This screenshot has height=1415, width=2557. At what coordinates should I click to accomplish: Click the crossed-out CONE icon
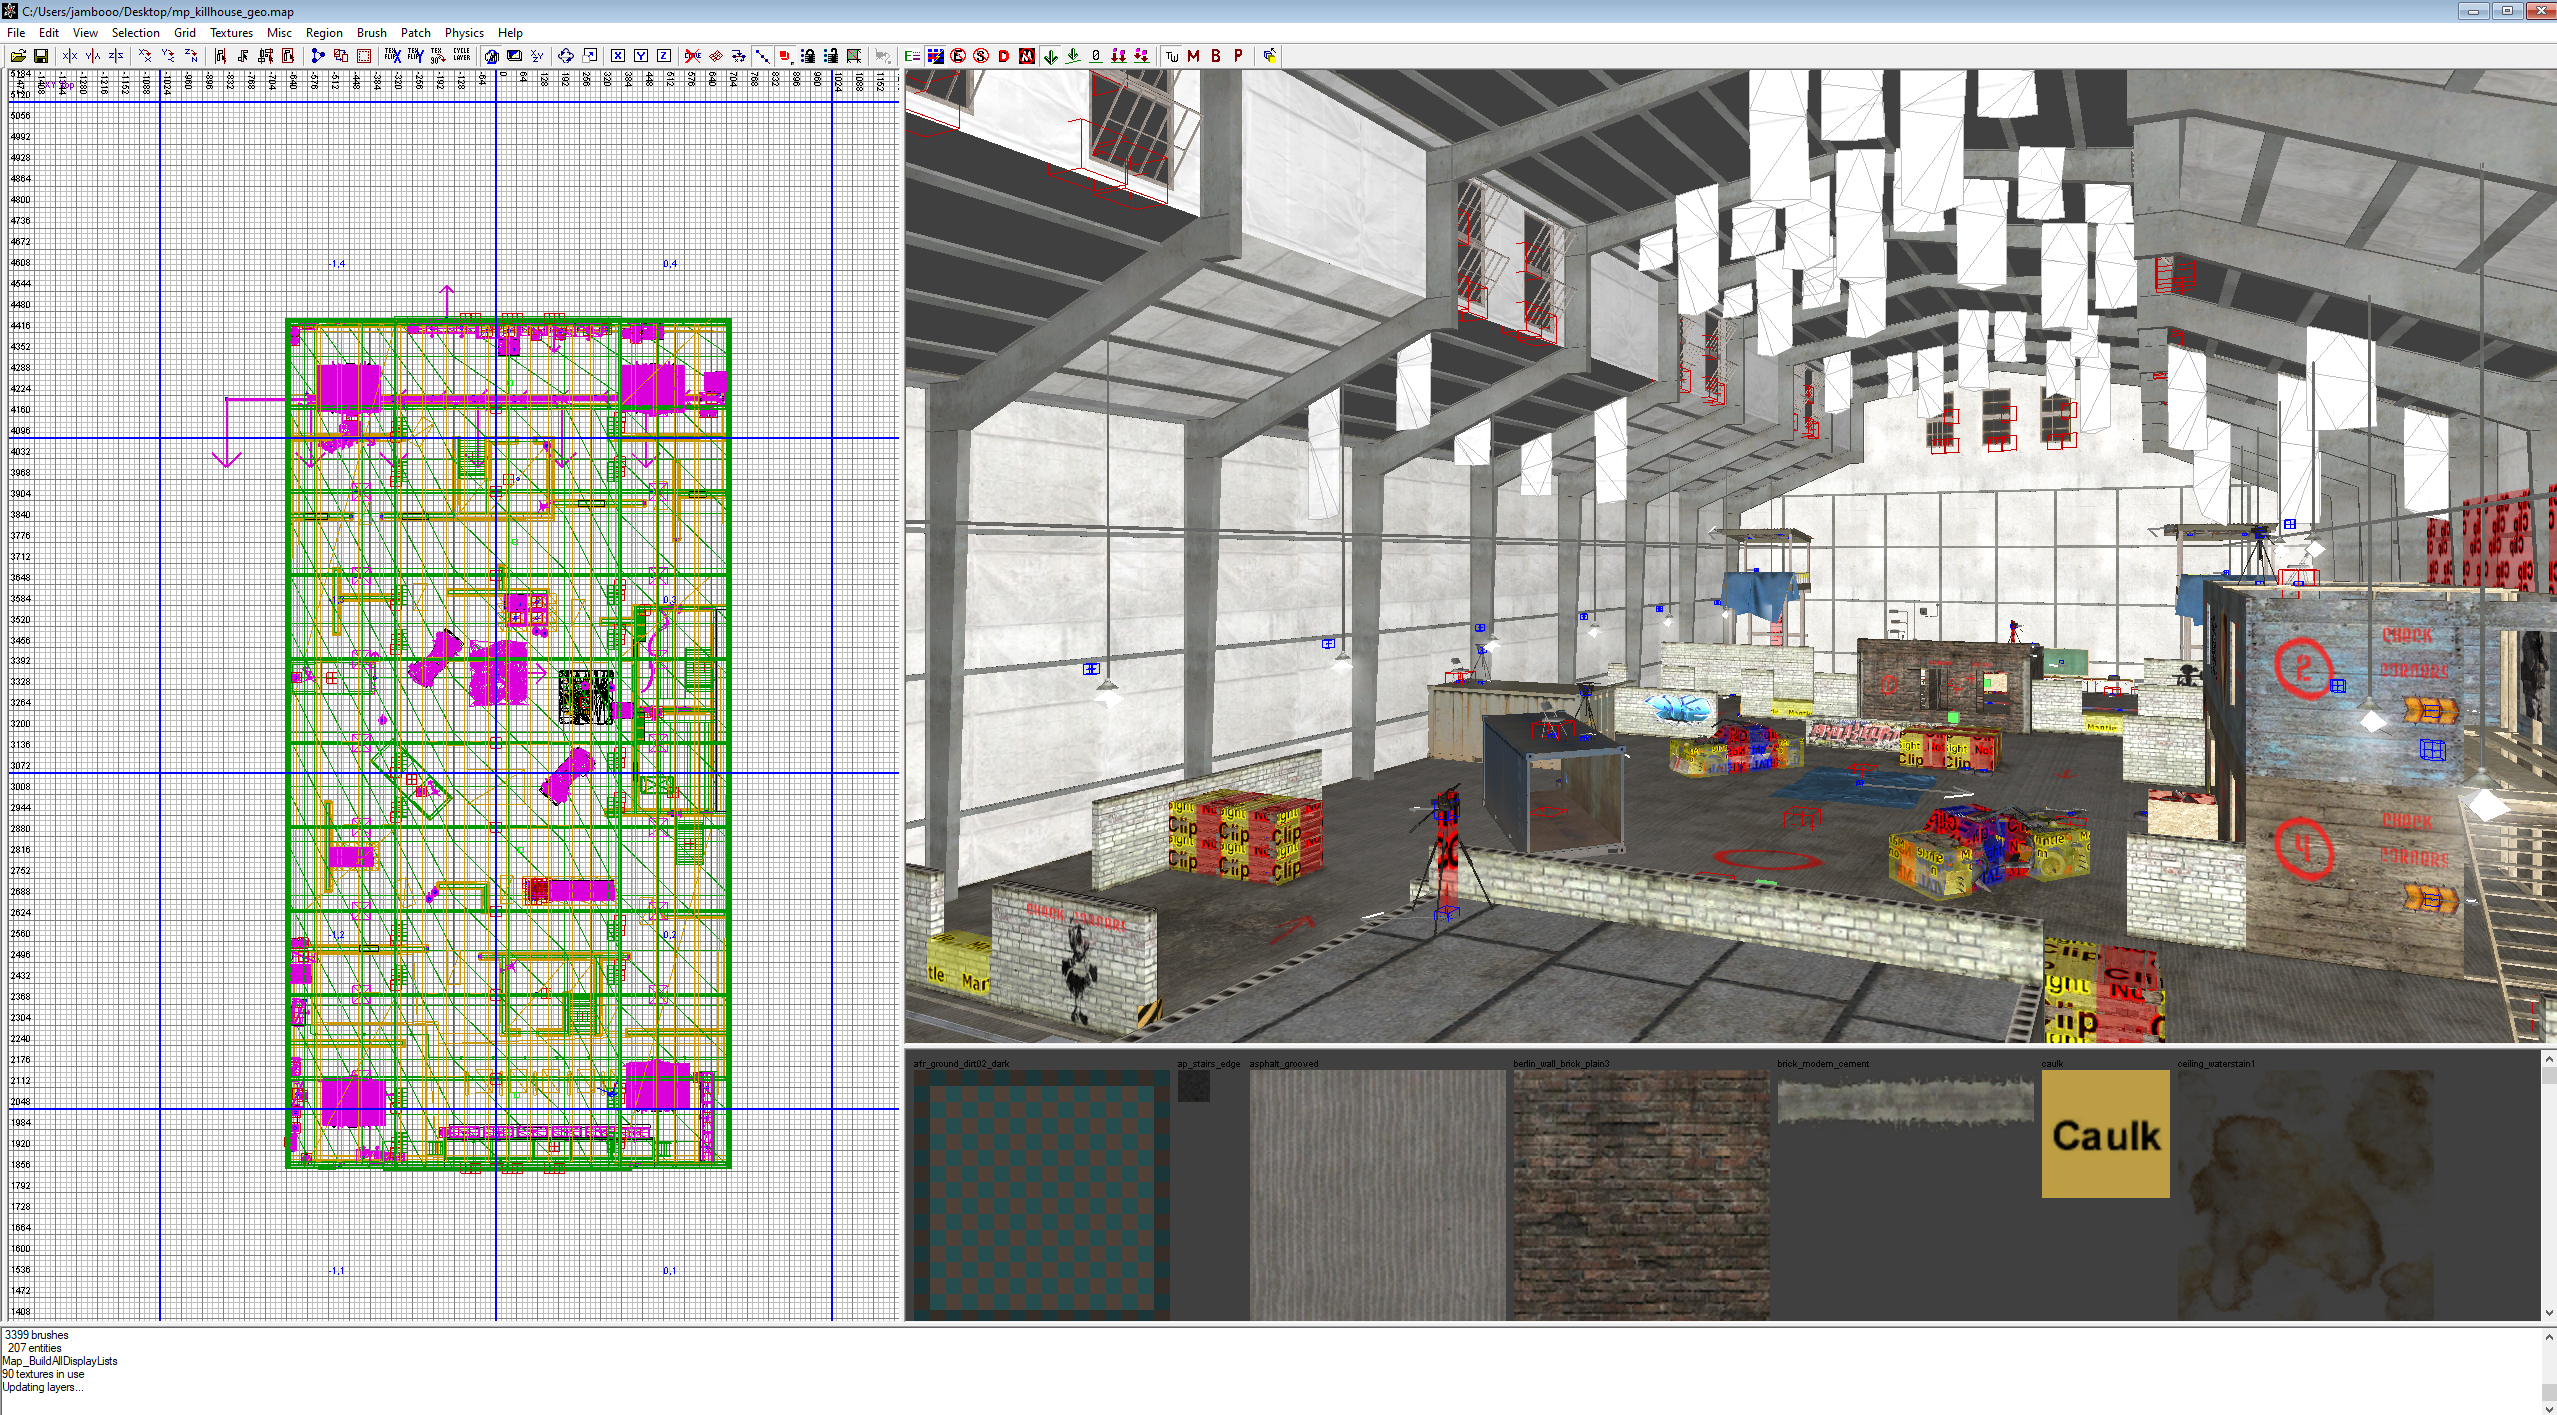pos(693,56)
